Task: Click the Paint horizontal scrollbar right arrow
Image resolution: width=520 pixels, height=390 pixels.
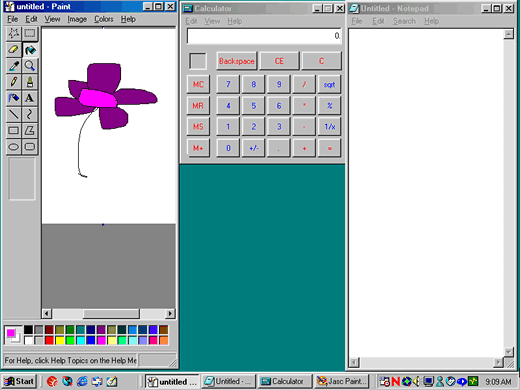Action: 170,314
